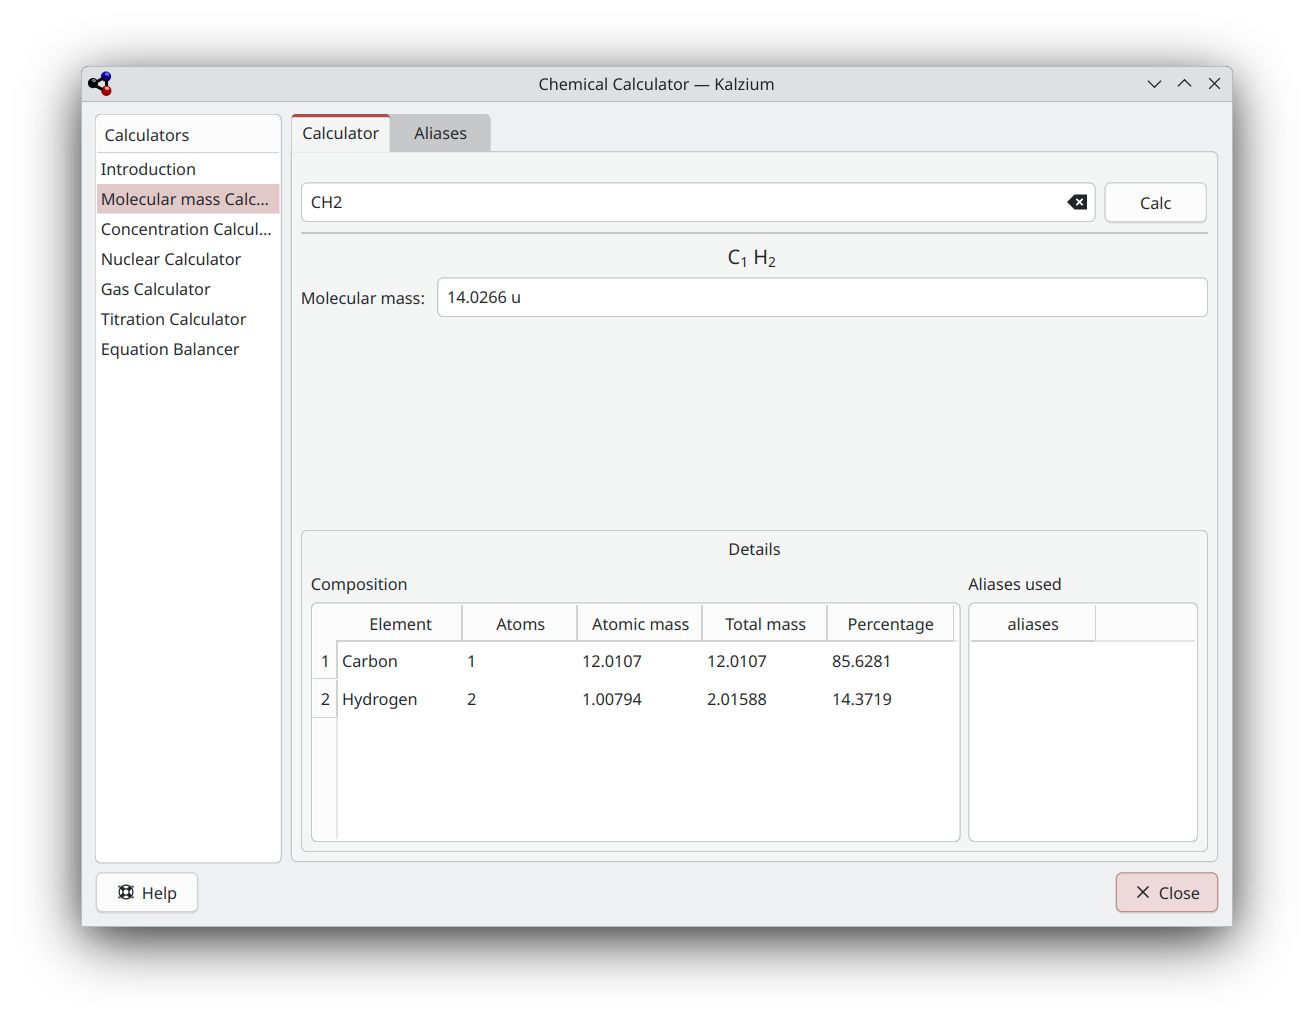Switch to the Aliases tab

point(440,133)
